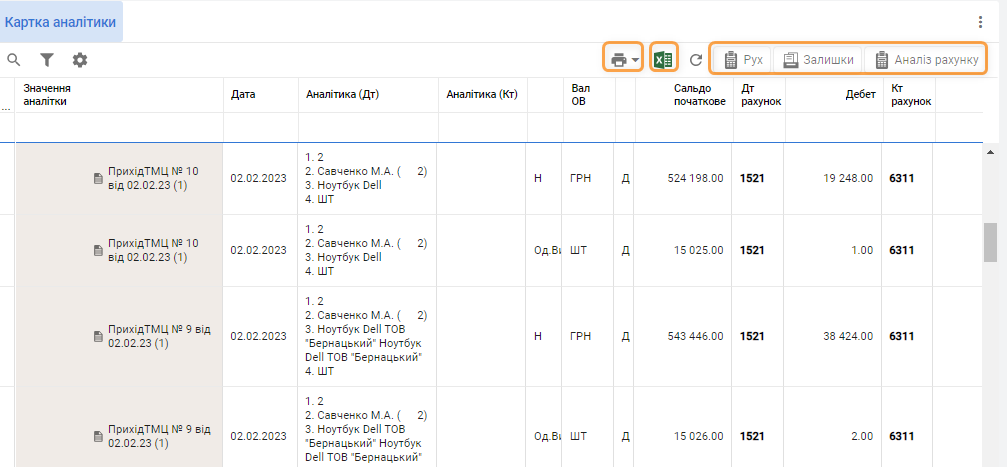
Task: Open the three-dot more options menu
Action: click(980, 22)
